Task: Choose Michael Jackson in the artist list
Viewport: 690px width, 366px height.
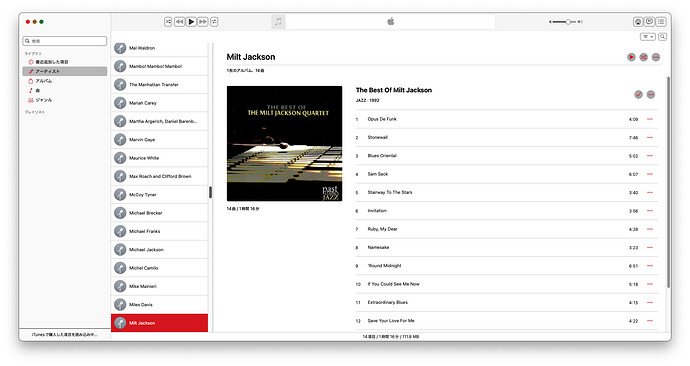Action: coord(159,249)
